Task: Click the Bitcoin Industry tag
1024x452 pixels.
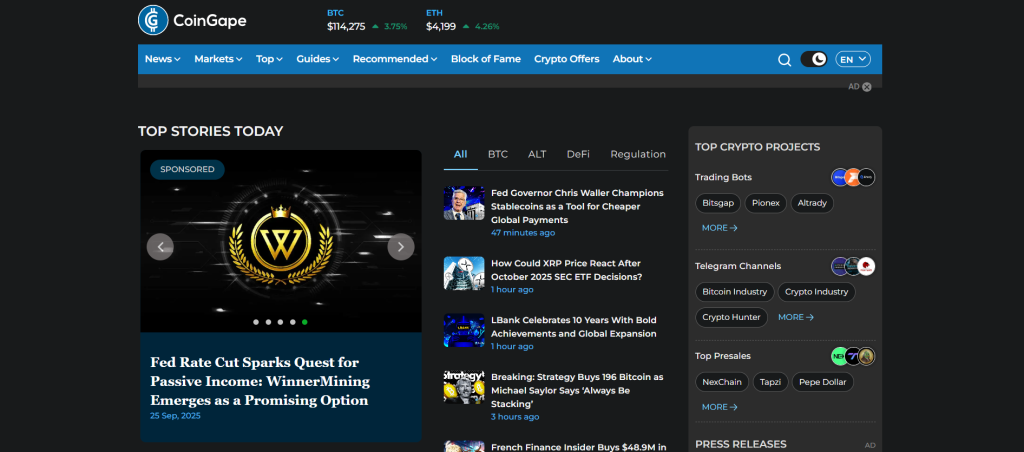Action: (735, 292)
